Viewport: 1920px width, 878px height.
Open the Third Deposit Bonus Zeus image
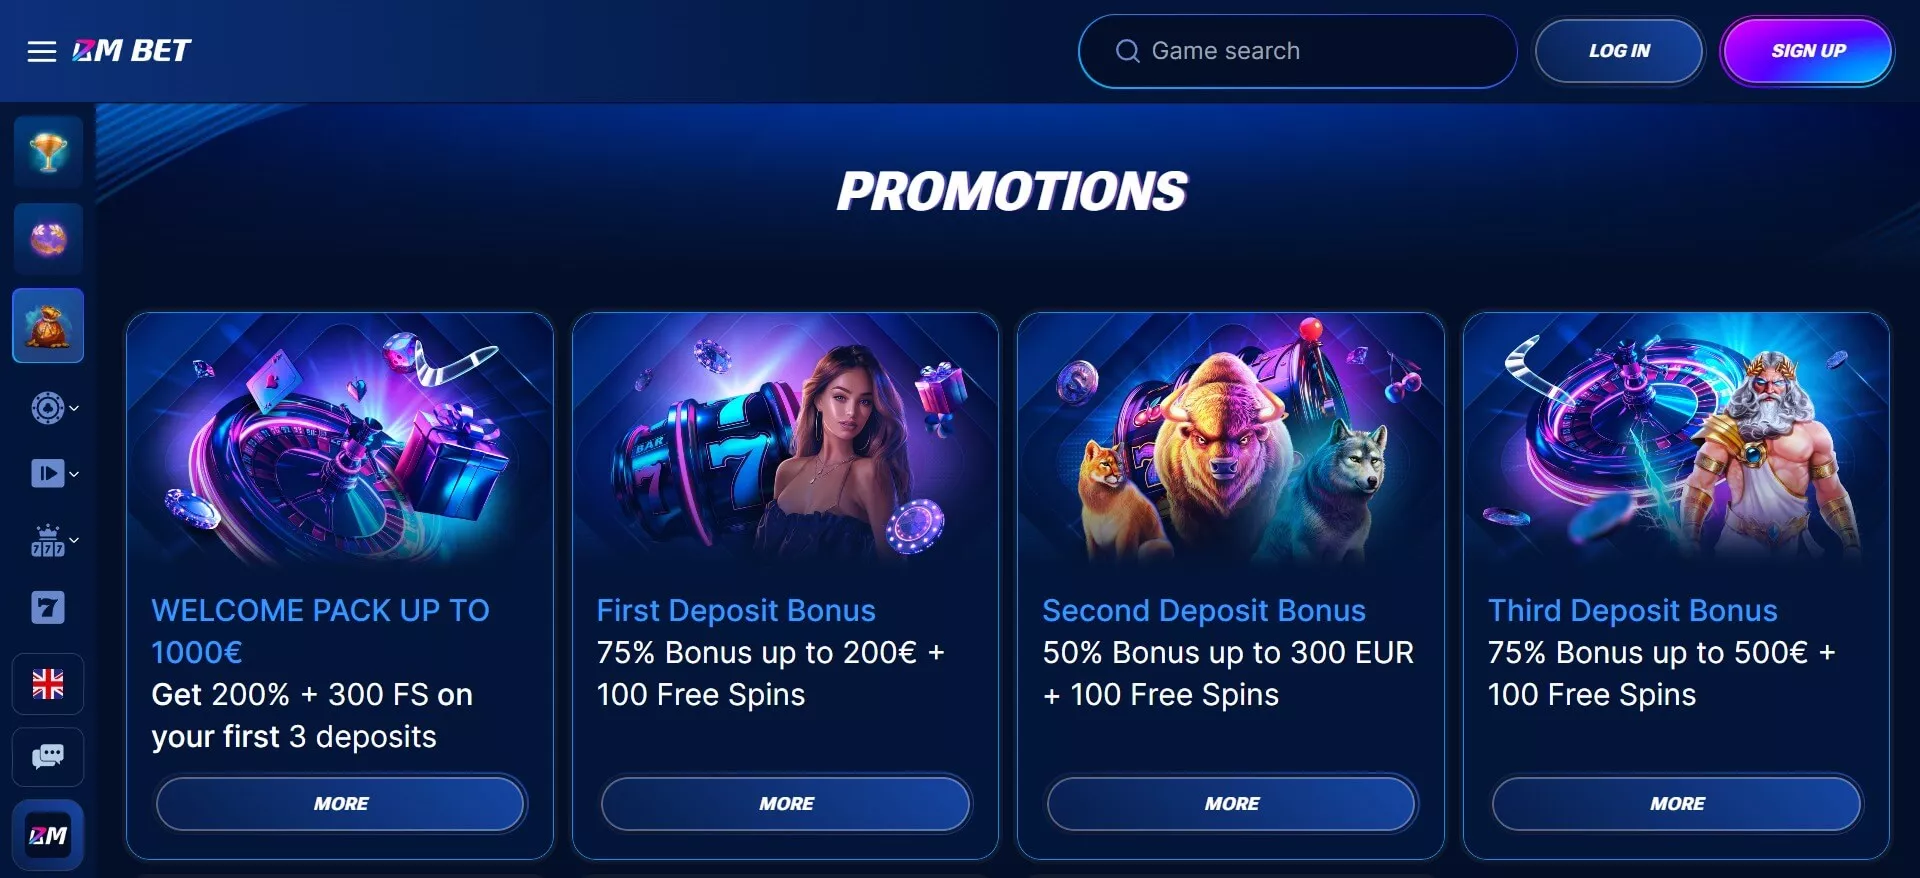[1676, 439]
